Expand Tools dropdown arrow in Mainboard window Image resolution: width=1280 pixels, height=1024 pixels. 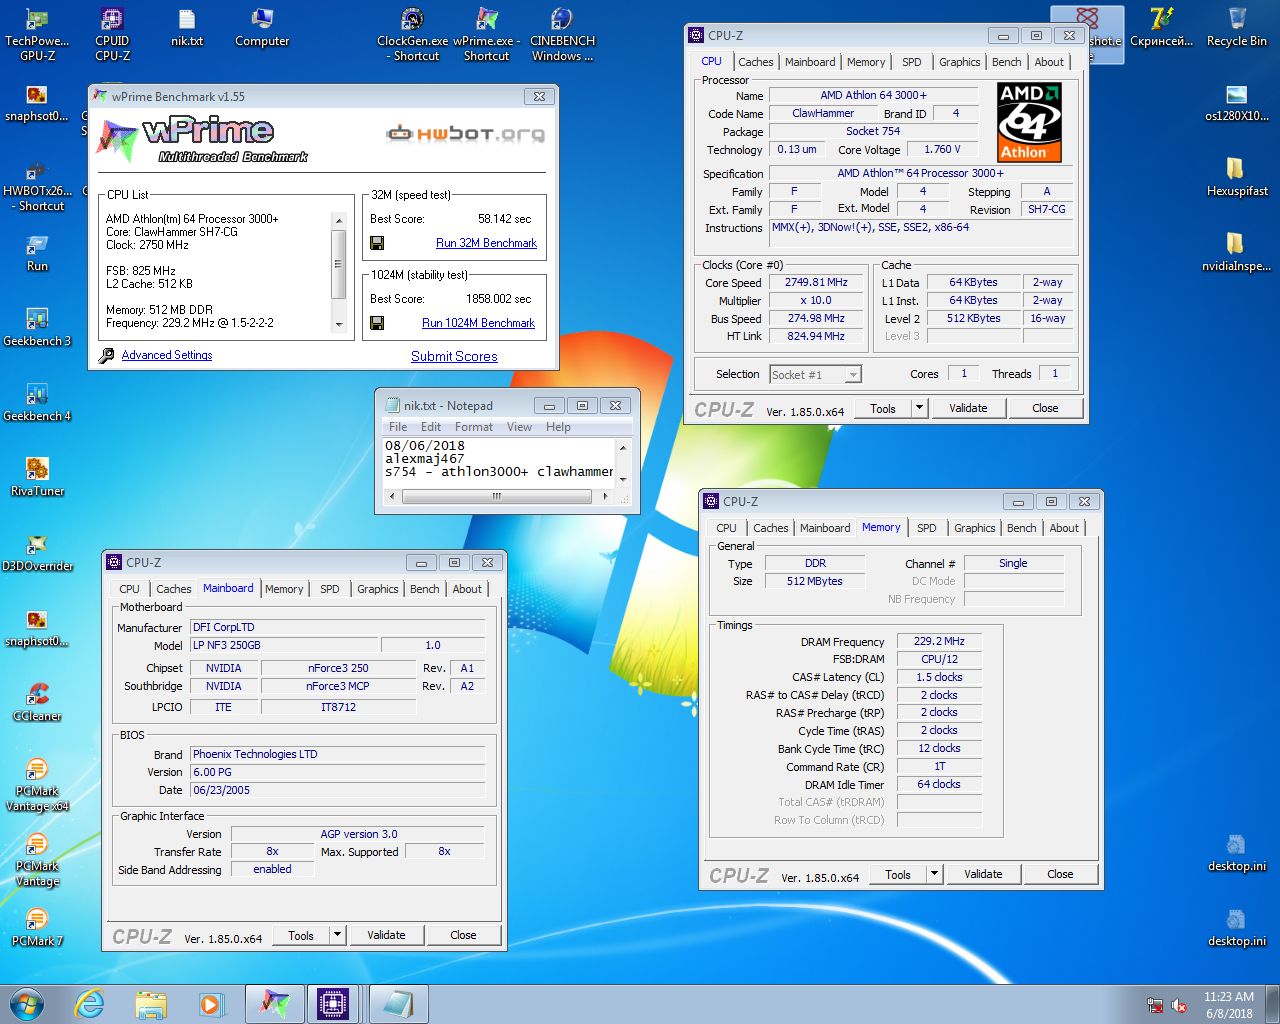(x=338, y=935)
